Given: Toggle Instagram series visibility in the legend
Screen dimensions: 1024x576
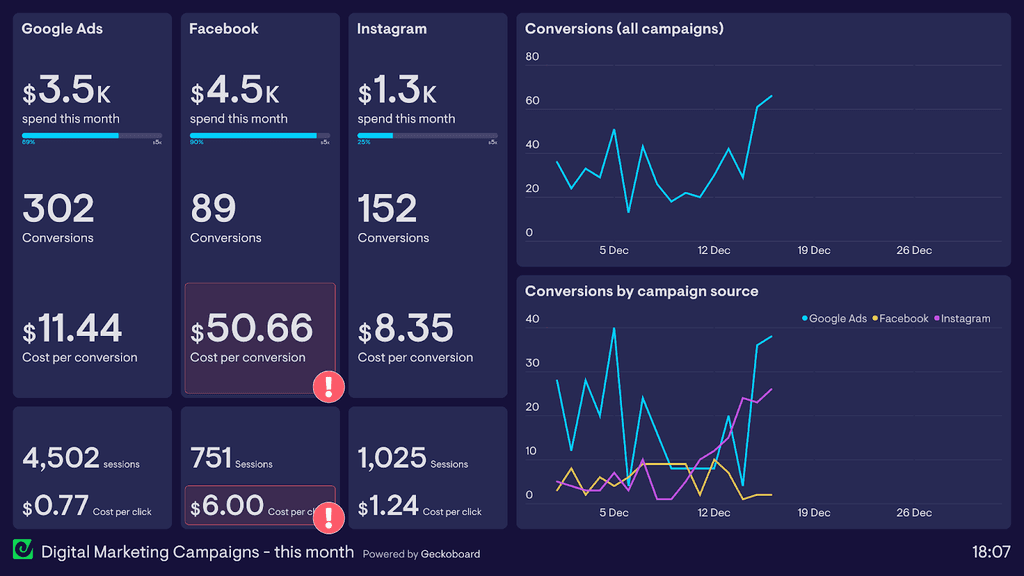Looking at the screenshot, I should tap(964, 318).
